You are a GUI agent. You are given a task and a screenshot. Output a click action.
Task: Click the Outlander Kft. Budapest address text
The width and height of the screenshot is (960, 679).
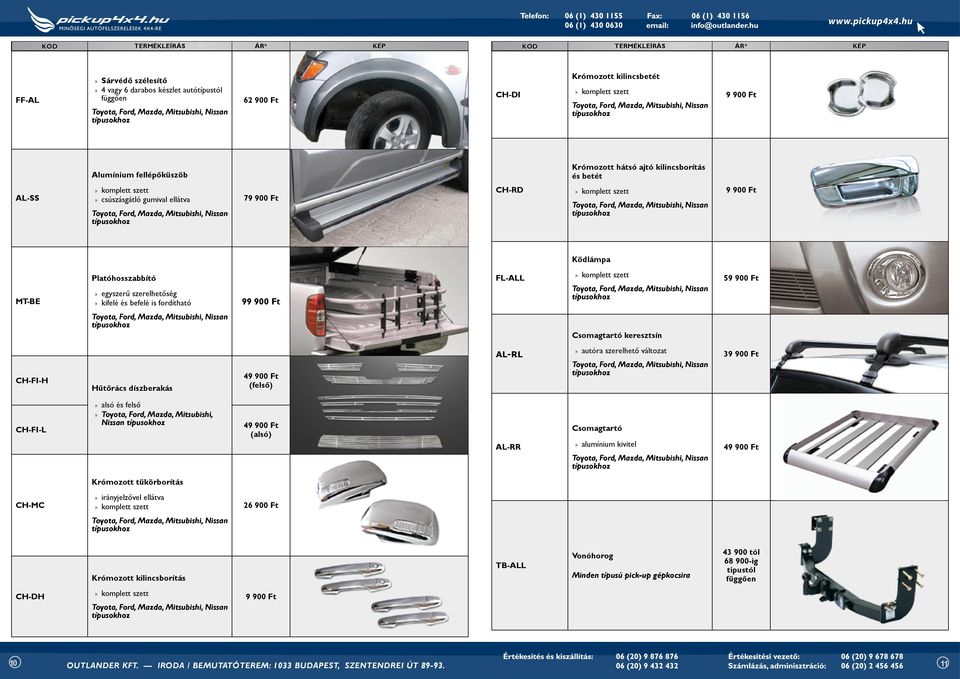(256, 666)
